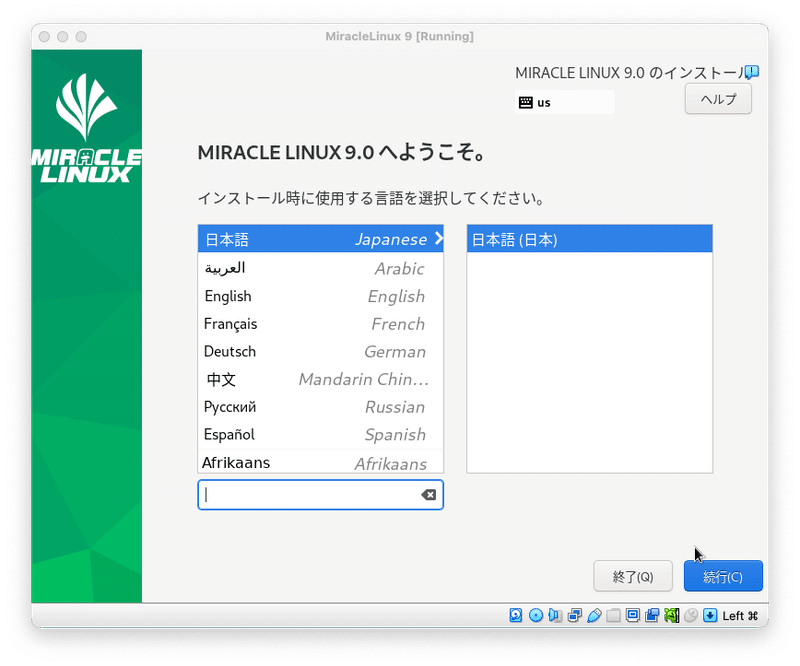This screenshot has width=800, height=666.
Task: Select Español Spanish in the language list
Action: pos(320,434)
